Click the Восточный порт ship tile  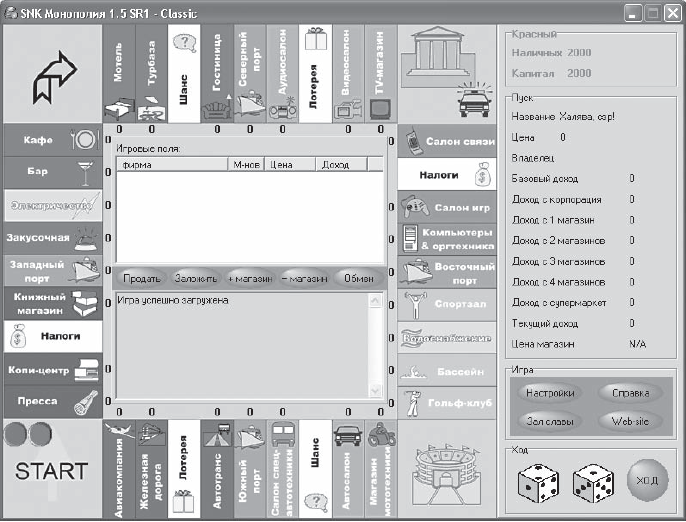447,272
